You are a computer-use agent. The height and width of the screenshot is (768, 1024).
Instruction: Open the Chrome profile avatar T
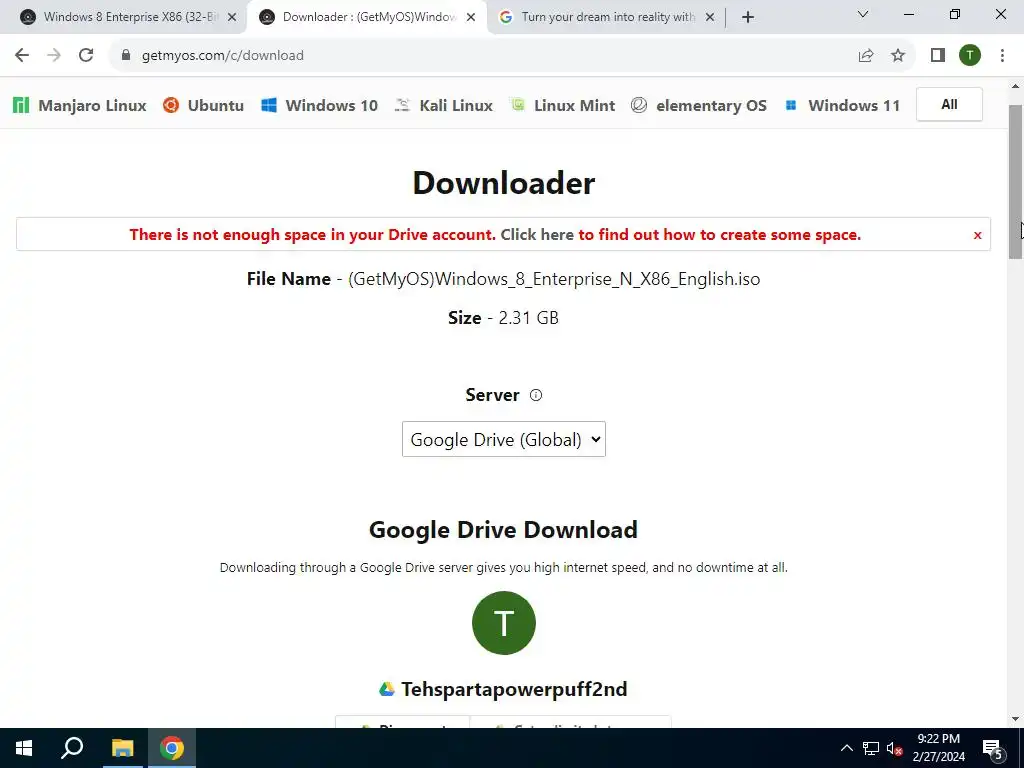(970, 56)
